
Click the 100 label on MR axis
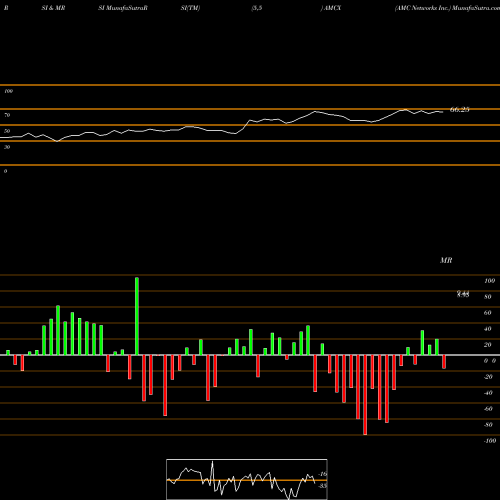pos(489,281)
